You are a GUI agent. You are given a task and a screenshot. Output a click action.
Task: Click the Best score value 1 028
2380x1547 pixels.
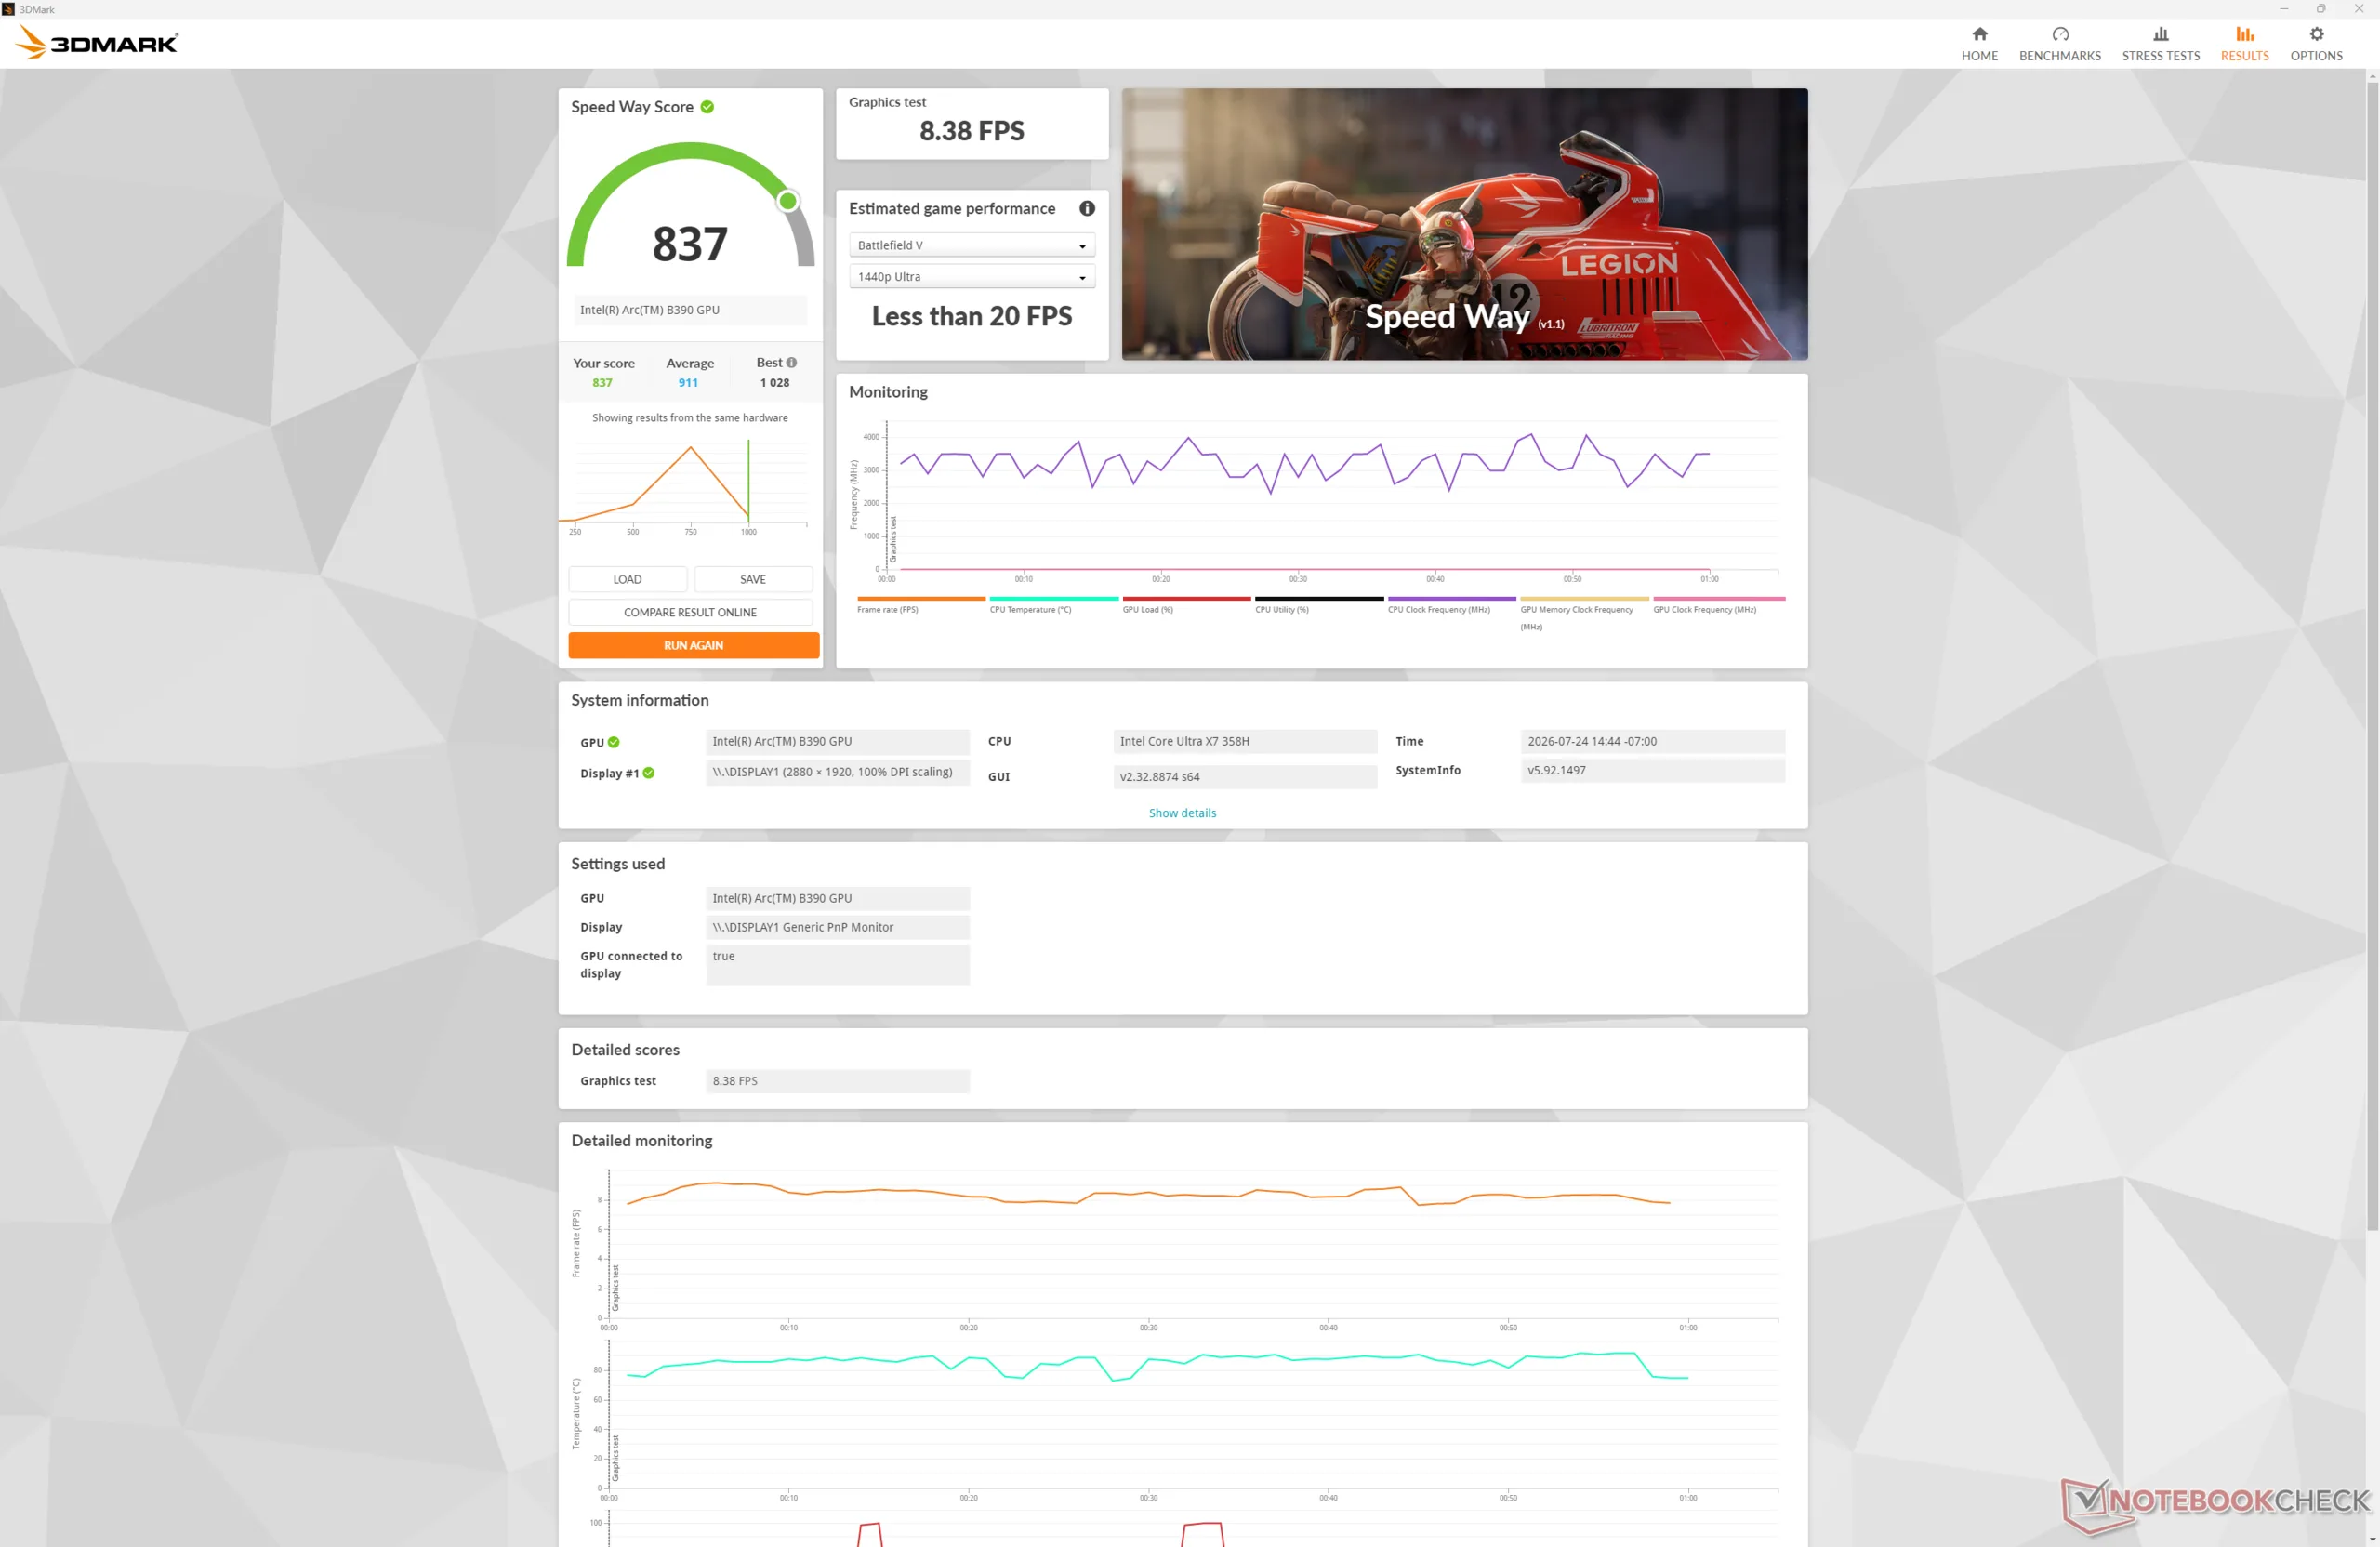pos(774,382)
